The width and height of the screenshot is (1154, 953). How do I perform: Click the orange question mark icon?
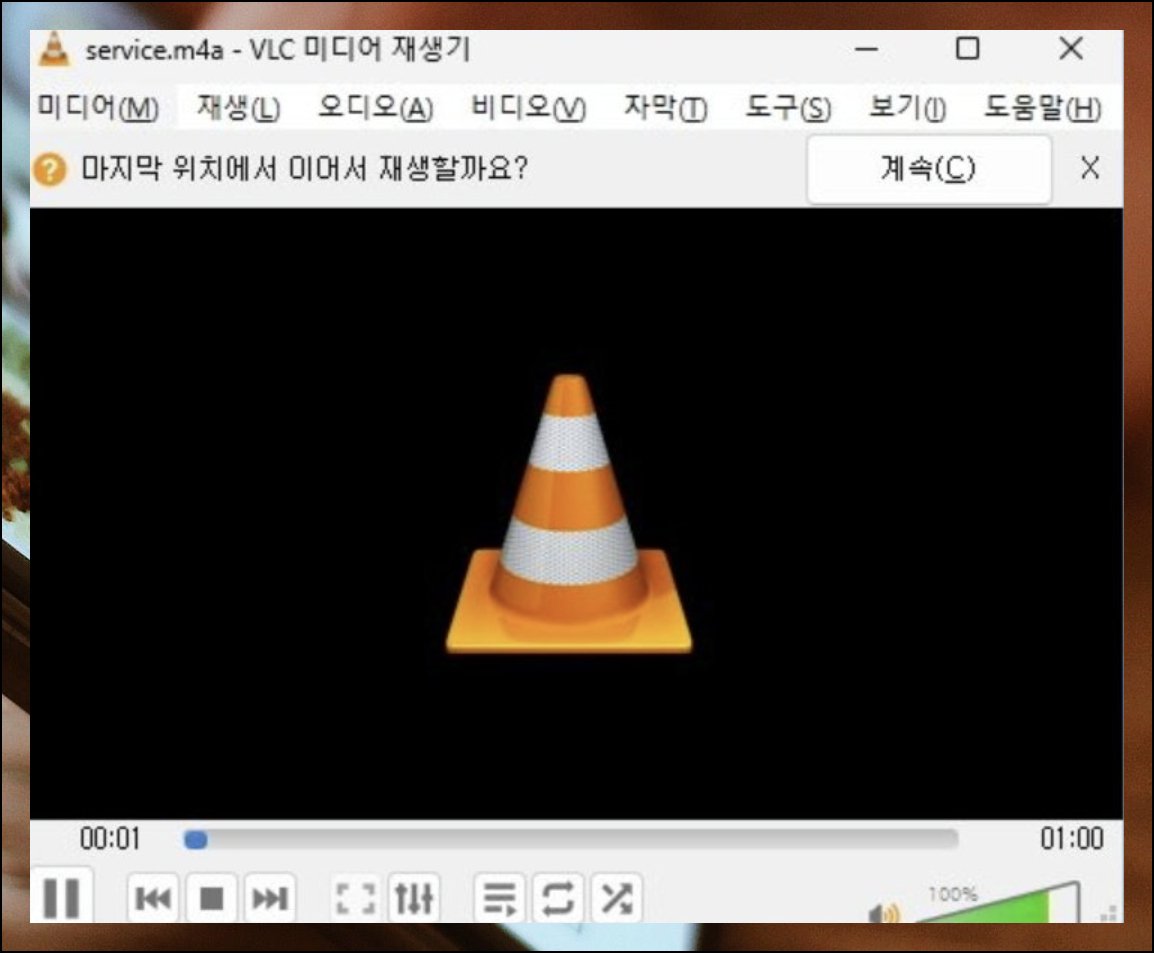pyautogui.click(x=50, y=170)
